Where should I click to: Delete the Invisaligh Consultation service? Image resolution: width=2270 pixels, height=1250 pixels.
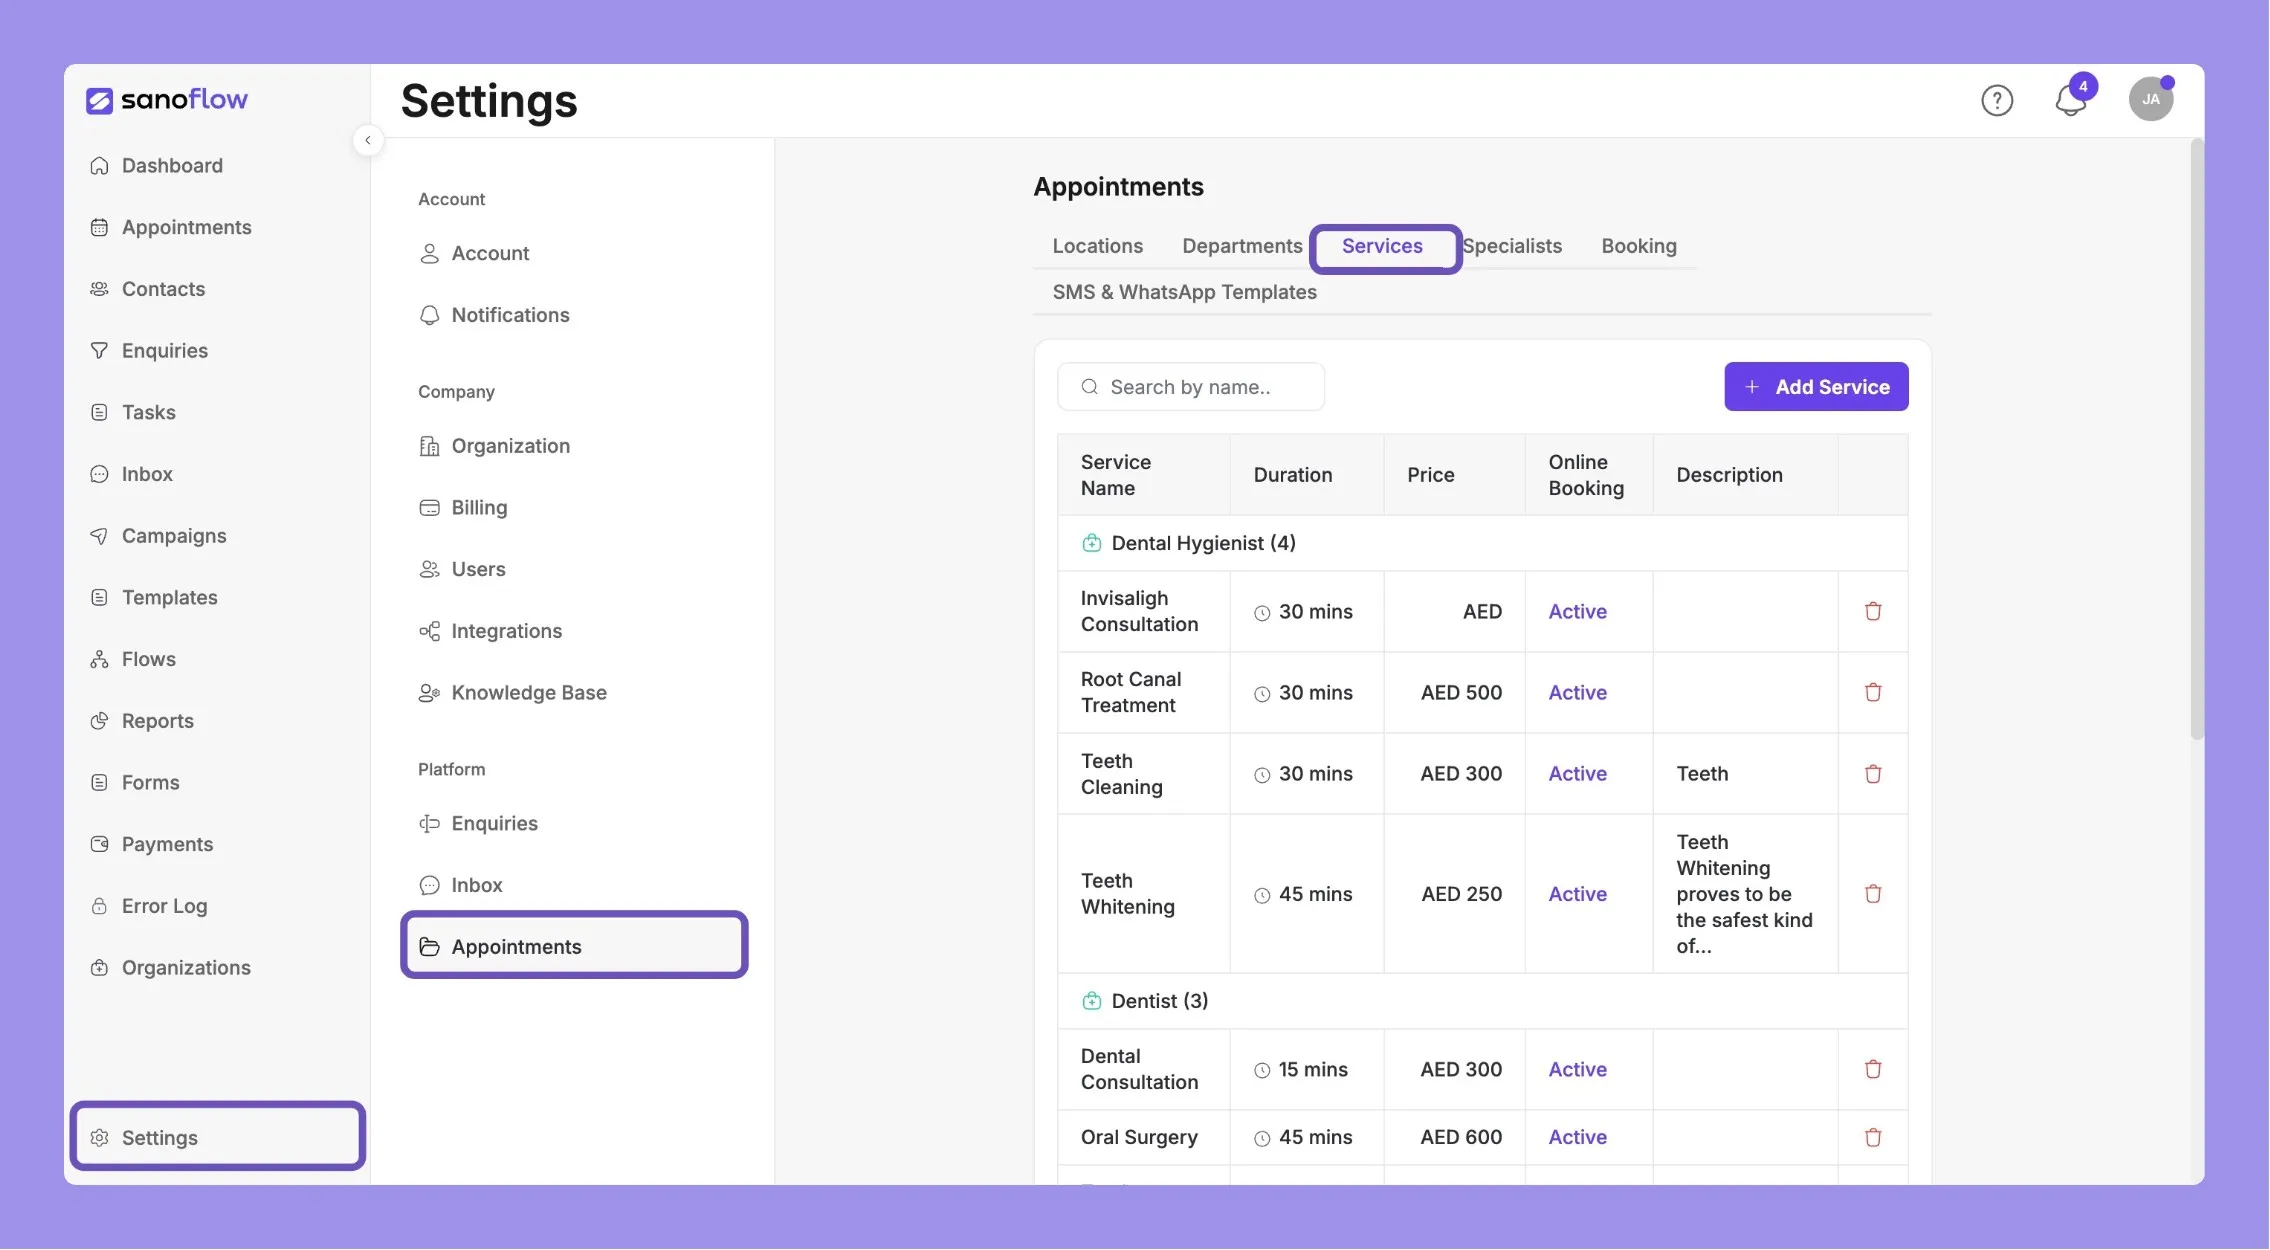pyautogui.click(x=1873, y=611)
